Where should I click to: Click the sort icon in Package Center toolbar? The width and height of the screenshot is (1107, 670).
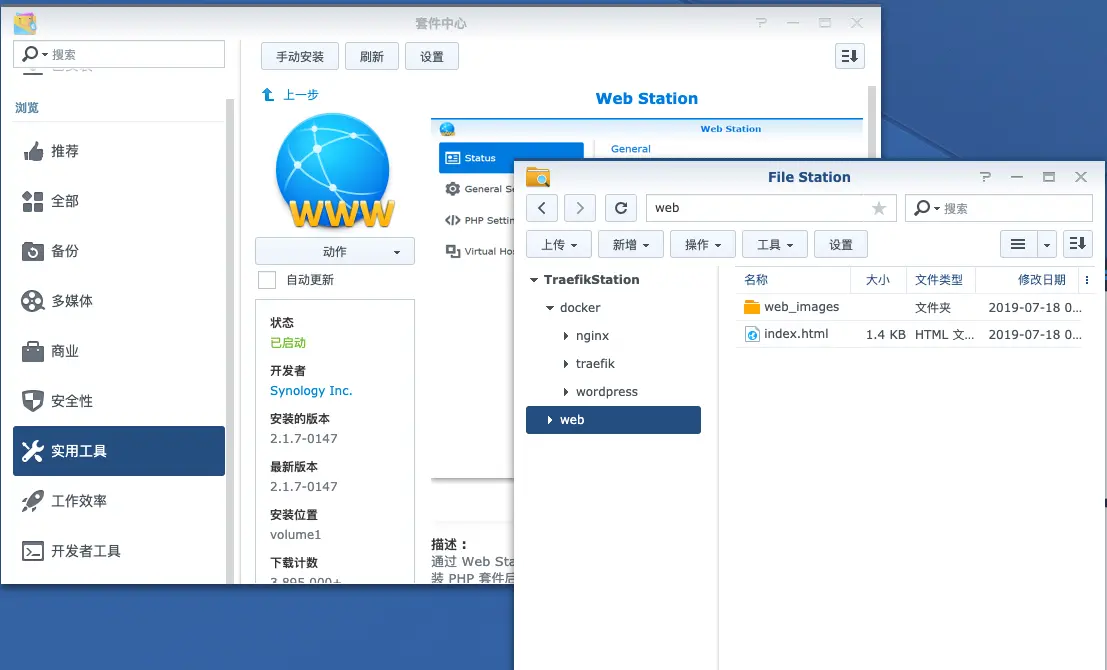tap(849, 56)
